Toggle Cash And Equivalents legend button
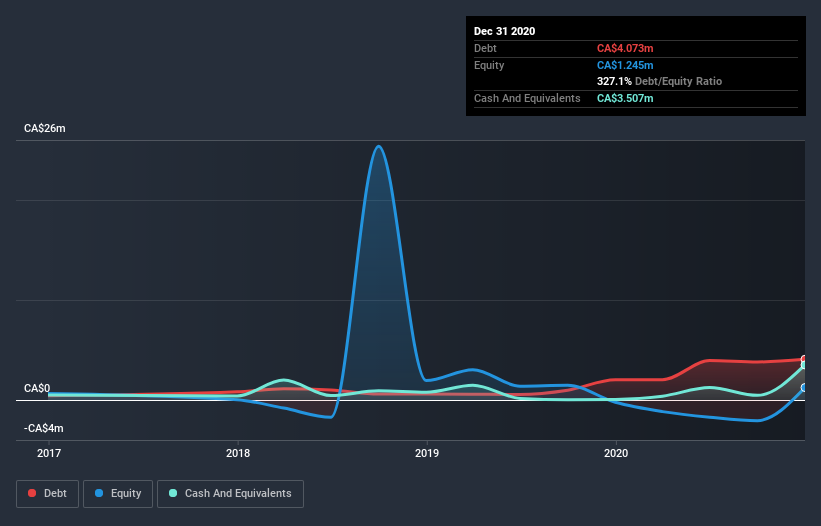821x526 pixels. (x=230, y=494)
